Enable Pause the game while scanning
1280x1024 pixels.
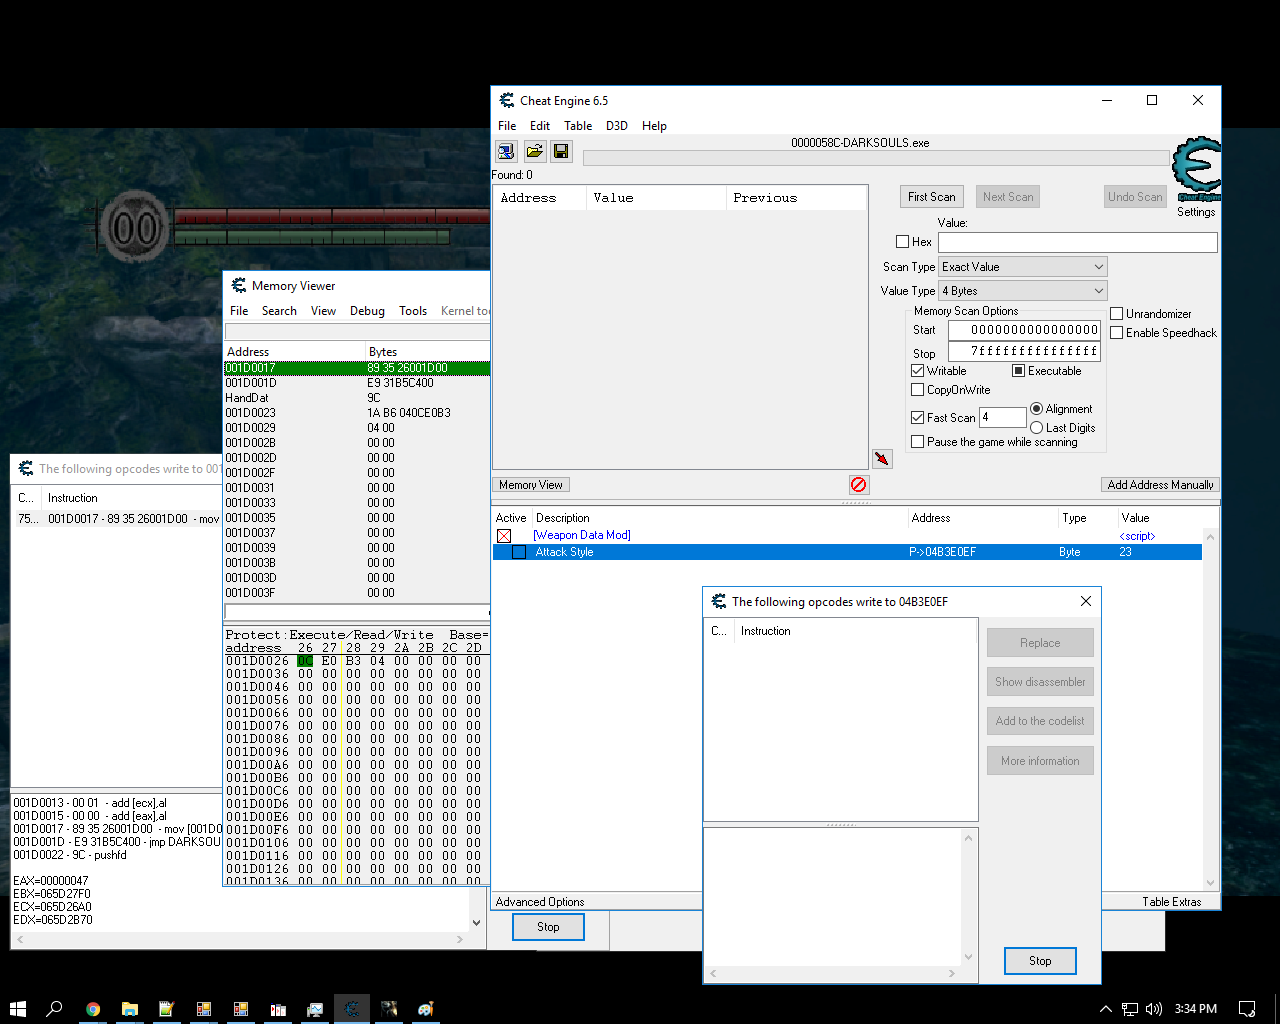click(x=918, y=442)
